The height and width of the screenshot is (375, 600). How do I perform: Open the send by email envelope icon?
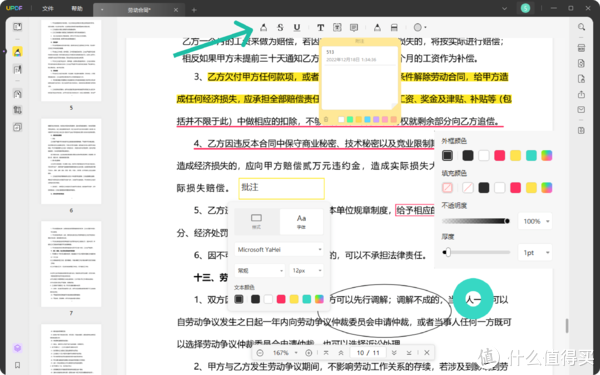581,110
